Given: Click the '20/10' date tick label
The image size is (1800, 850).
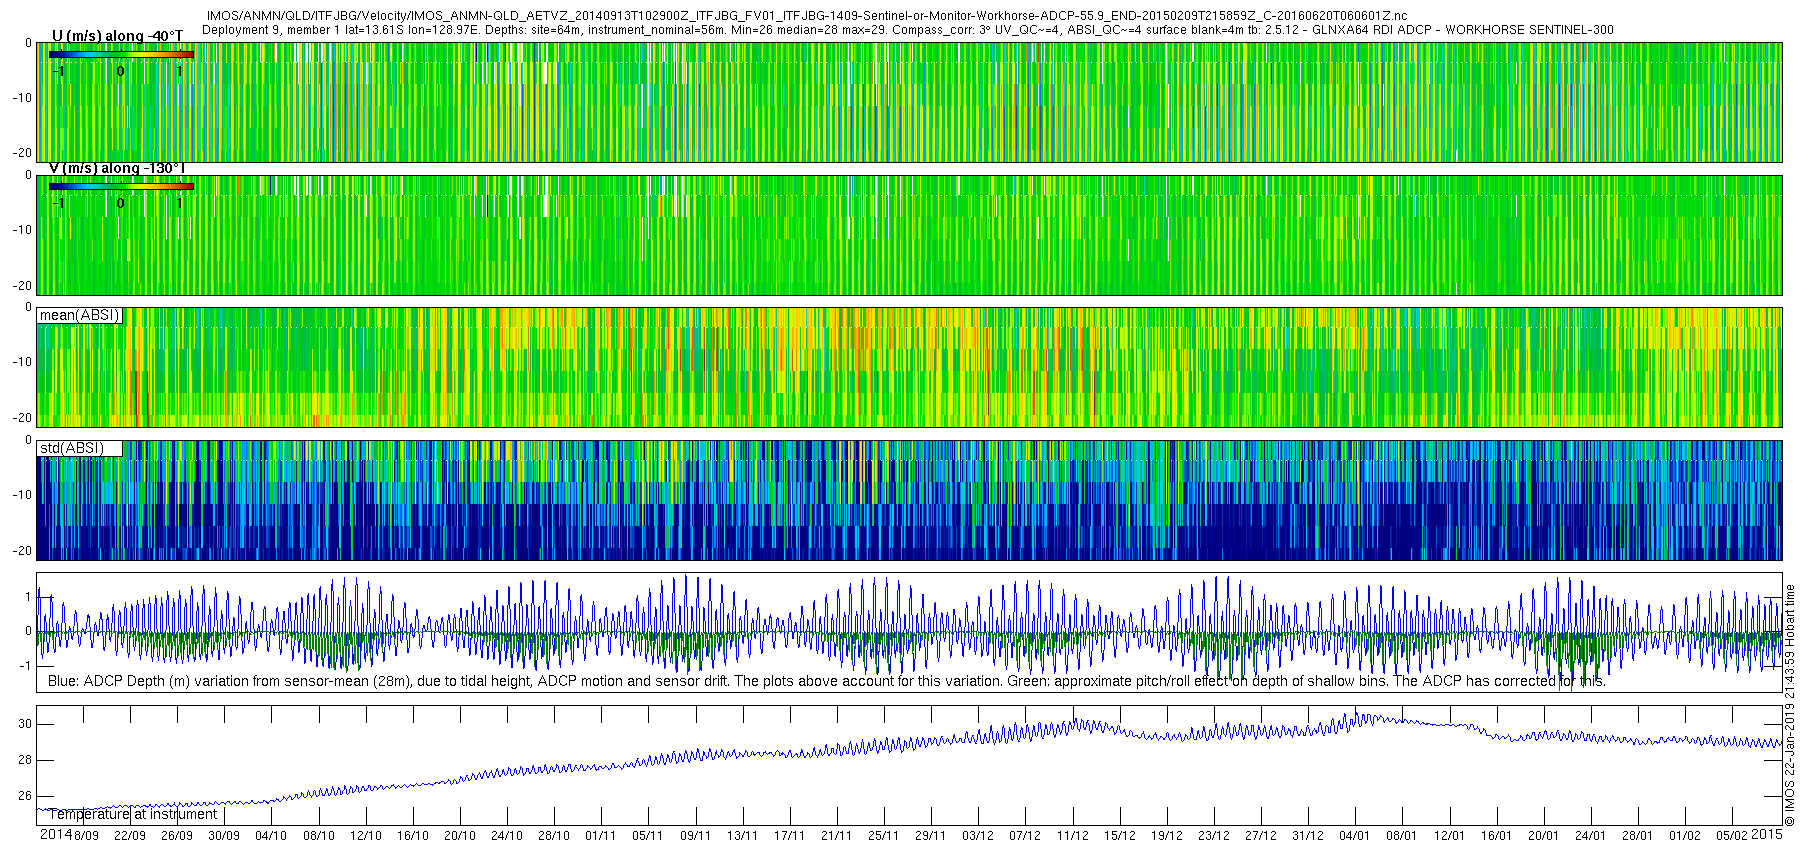Looking at the screenshot, I should [x=460, y=836].
